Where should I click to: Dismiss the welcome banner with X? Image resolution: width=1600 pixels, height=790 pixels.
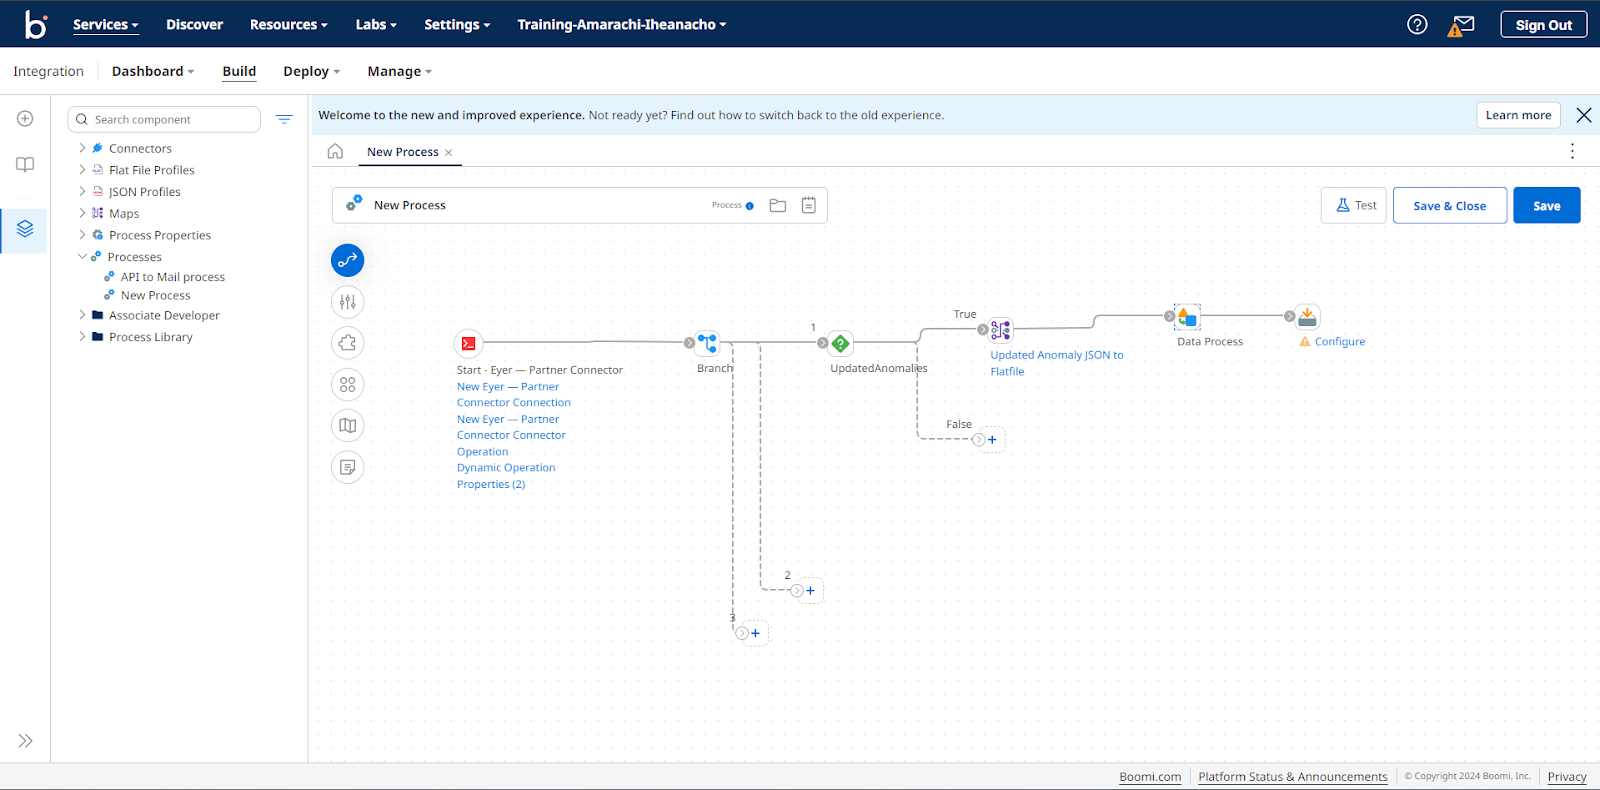(1584, 115)
